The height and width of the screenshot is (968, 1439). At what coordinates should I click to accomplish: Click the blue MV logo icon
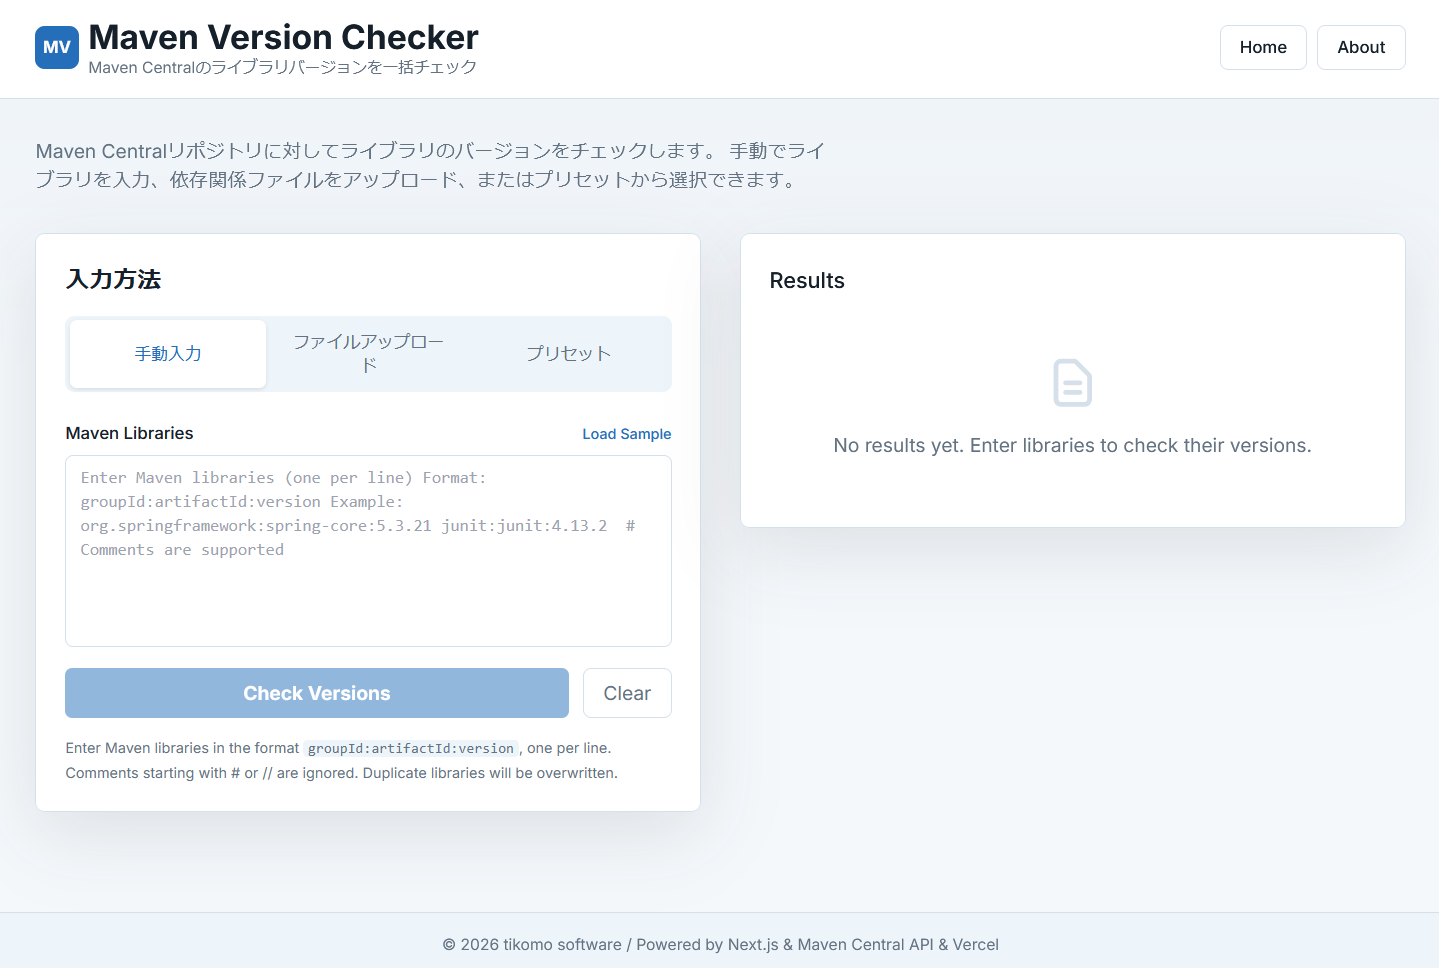[57, 47]
